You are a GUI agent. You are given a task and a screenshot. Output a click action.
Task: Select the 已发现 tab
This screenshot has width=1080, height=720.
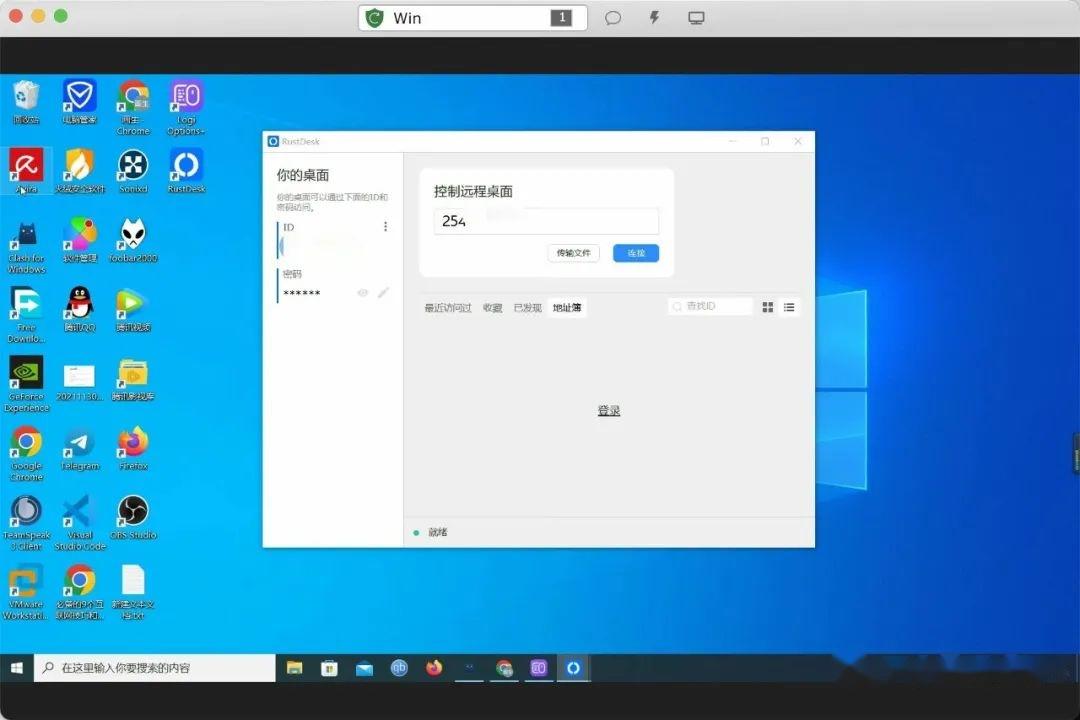click(527, 307)
